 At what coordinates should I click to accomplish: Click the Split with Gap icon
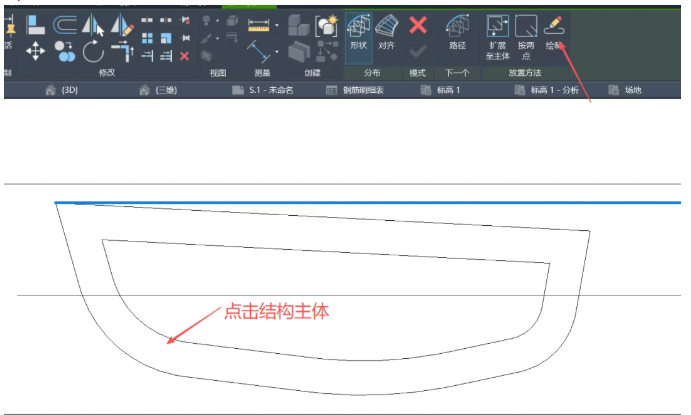166,20
